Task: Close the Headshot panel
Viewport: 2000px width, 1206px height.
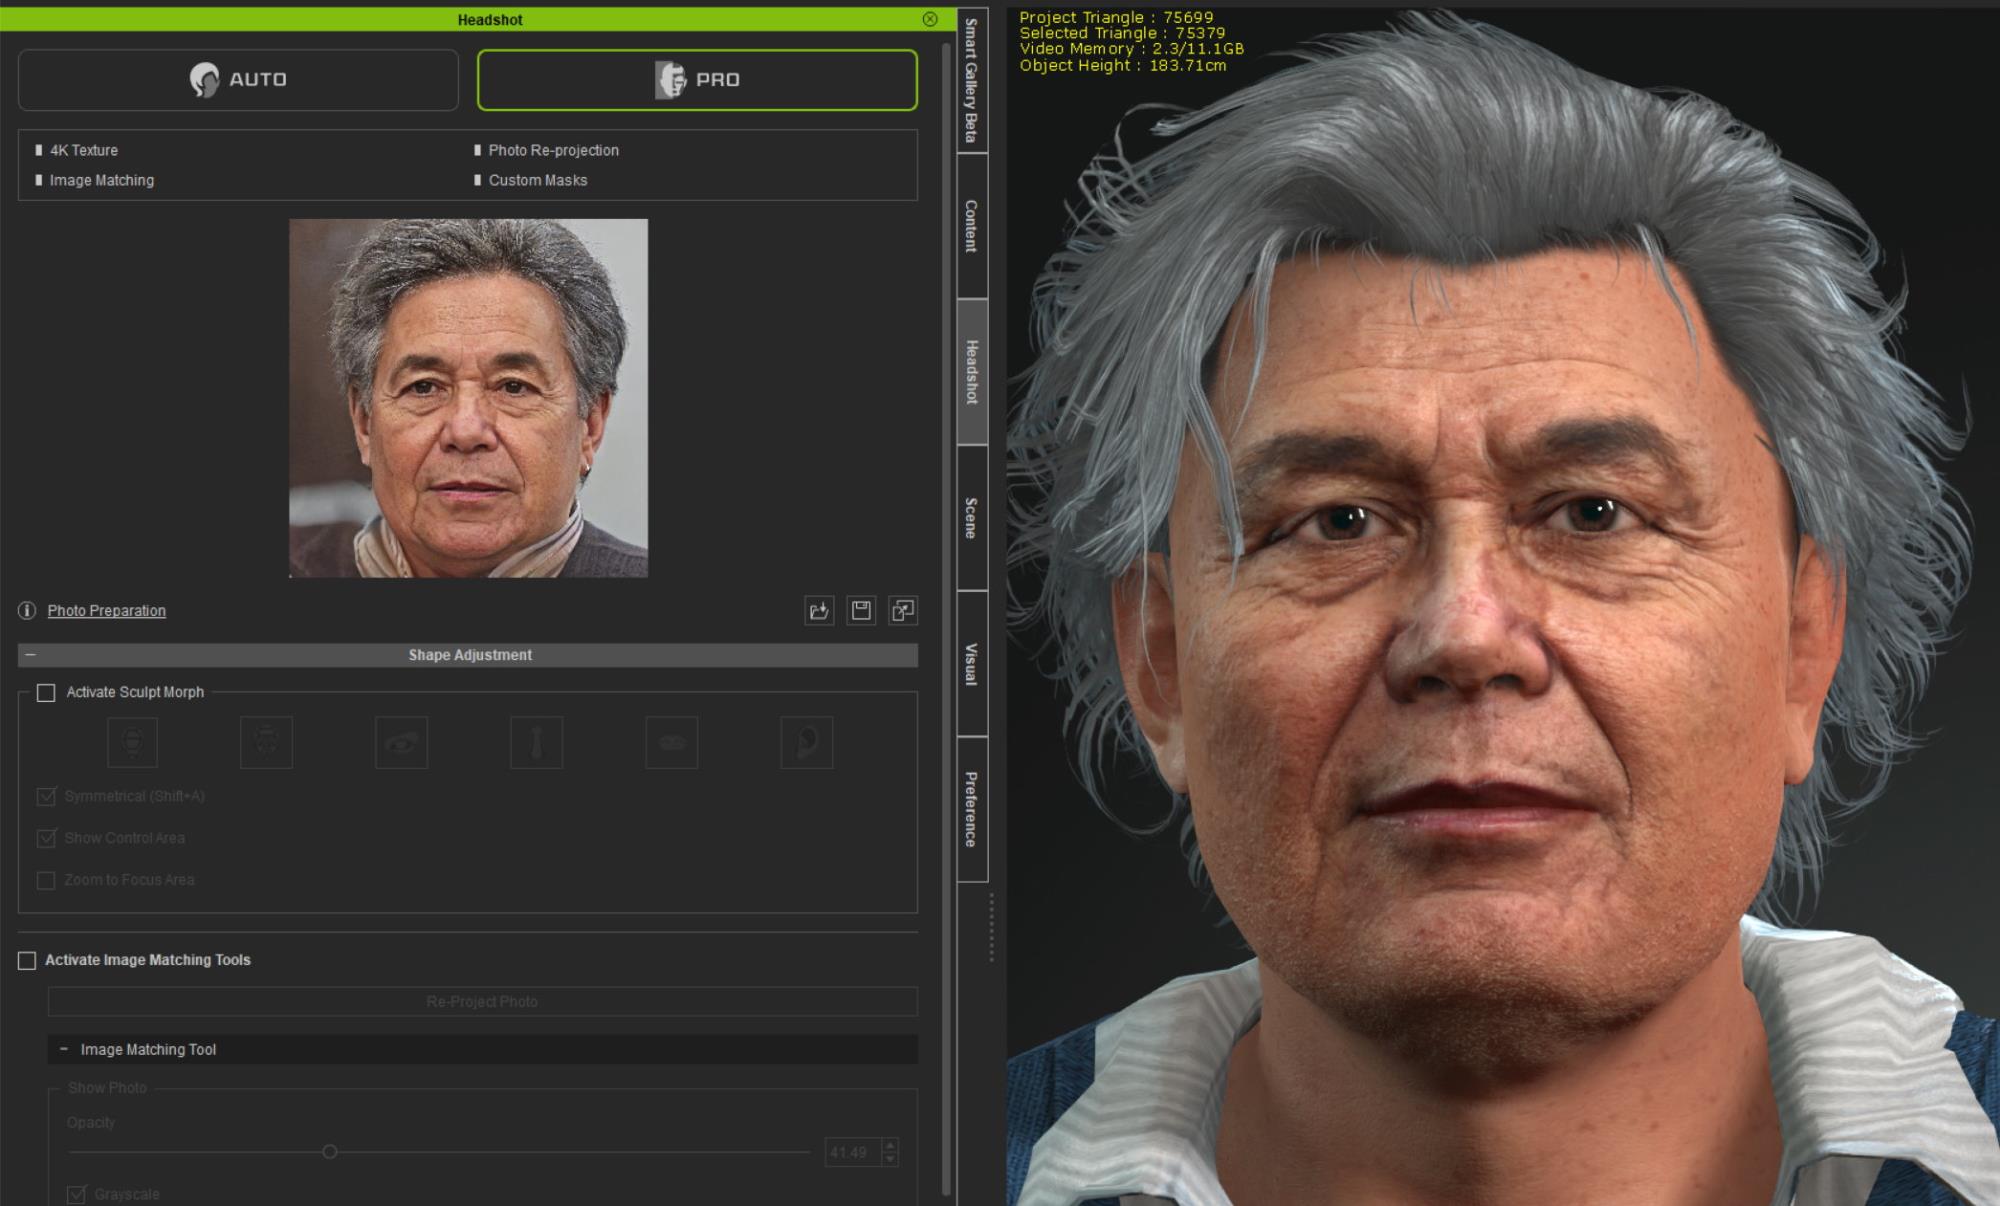Action: [930, 19]
